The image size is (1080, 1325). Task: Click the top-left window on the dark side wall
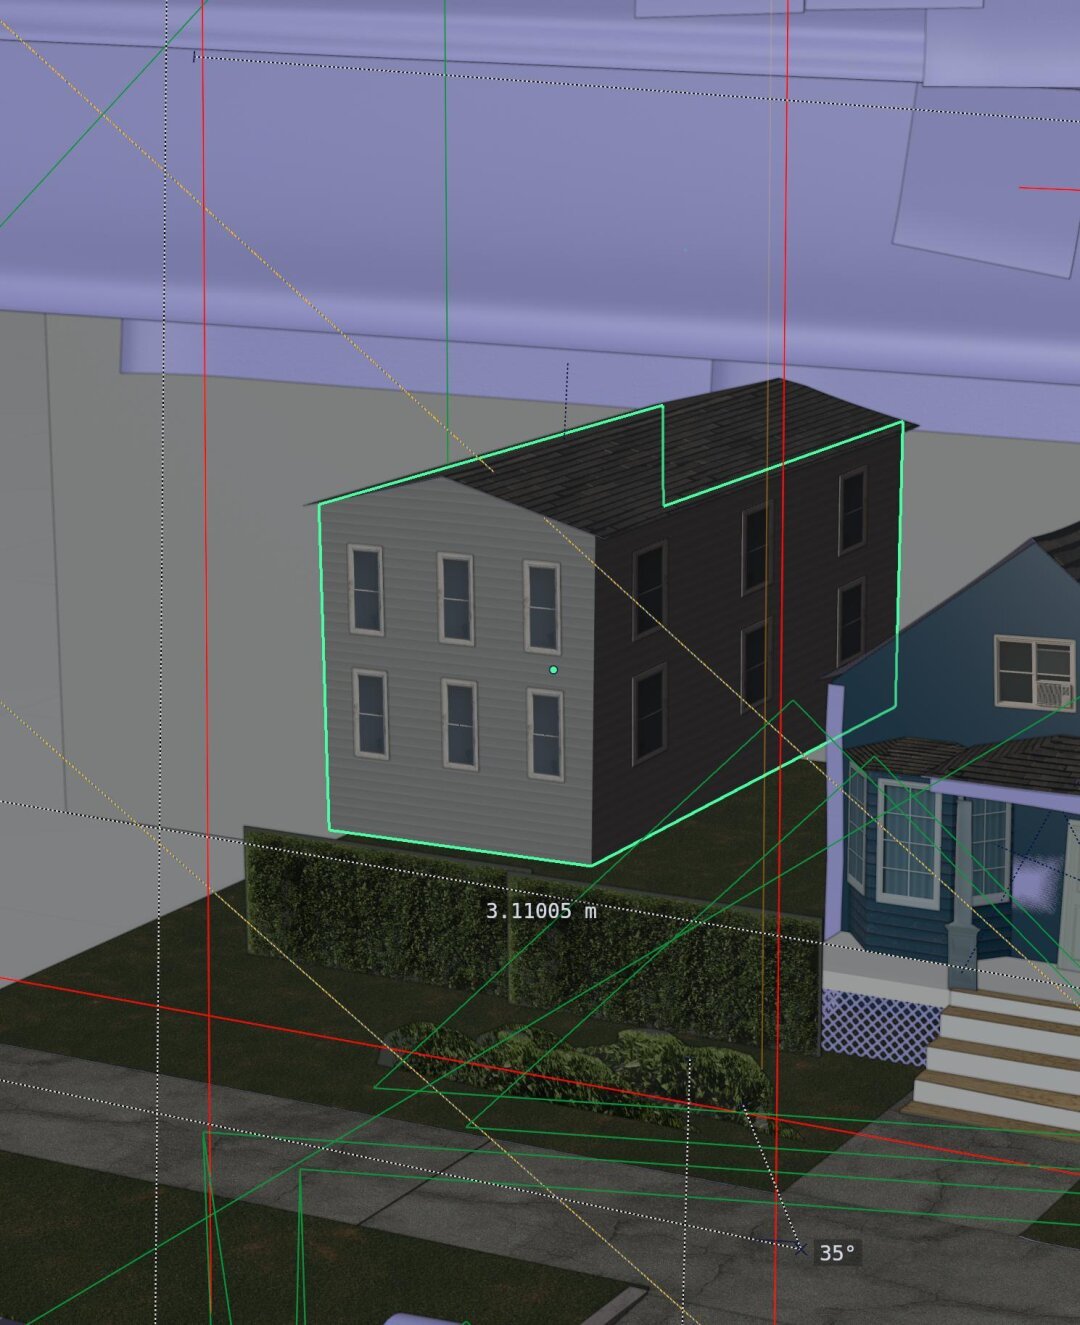[649, 589]
